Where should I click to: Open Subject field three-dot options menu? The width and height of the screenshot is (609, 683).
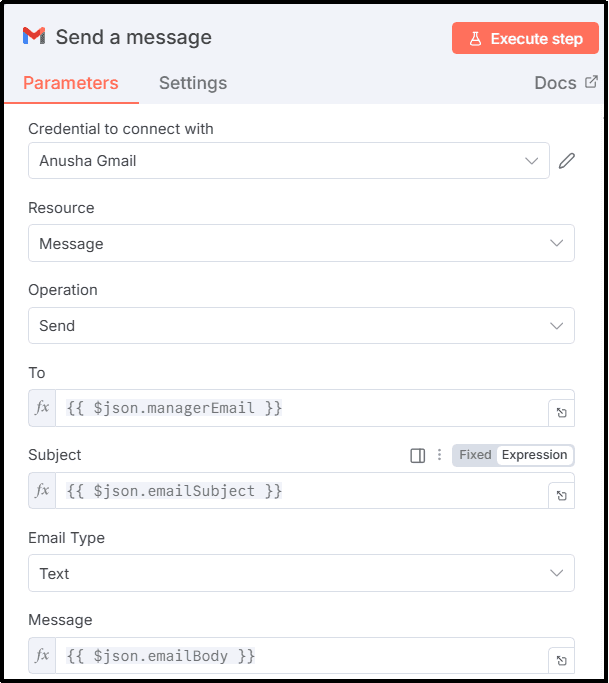click(439, 455)
